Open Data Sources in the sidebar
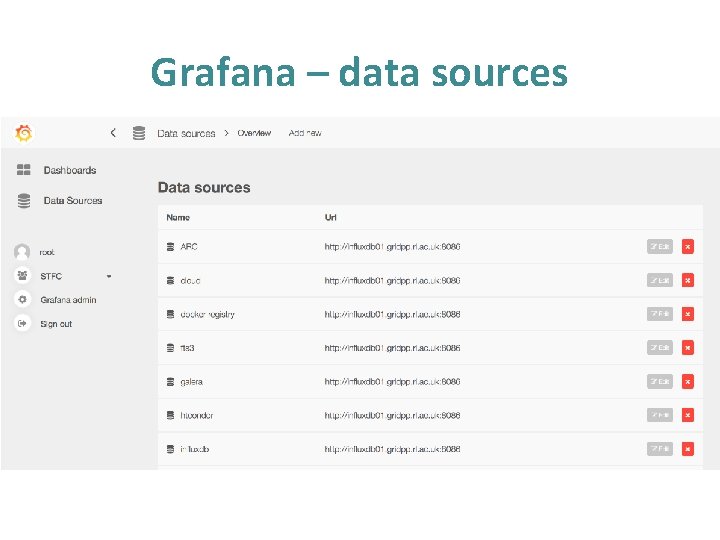The width and height of the screenshot is (720, 540). pyautogui.click(x=73, y=200)
